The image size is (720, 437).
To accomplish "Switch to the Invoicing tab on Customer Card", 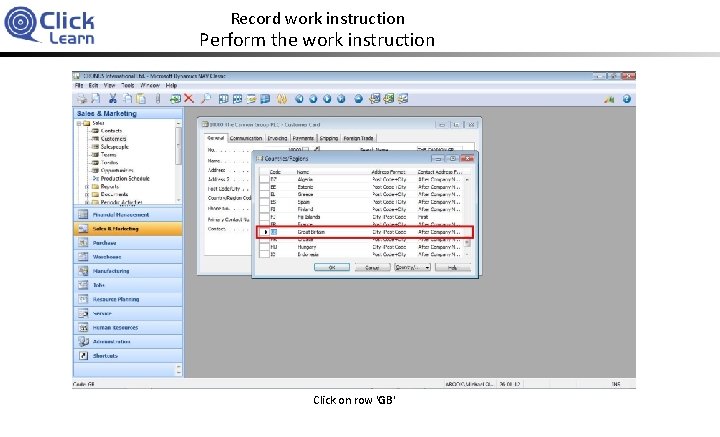I will (277, 138).
